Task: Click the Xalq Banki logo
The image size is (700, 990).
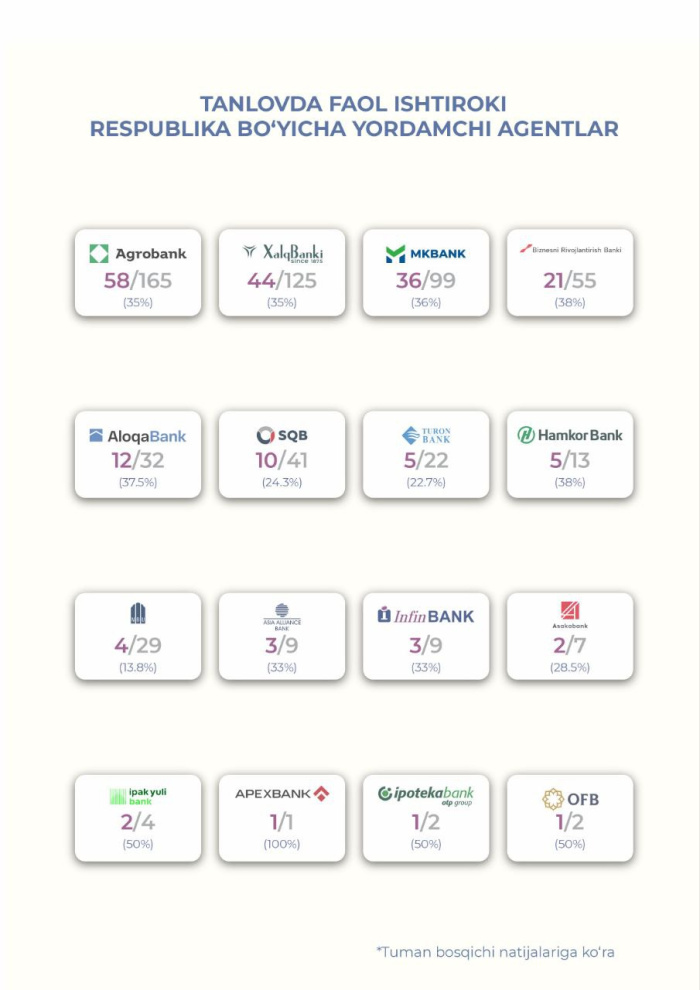Action: [282, 253]
